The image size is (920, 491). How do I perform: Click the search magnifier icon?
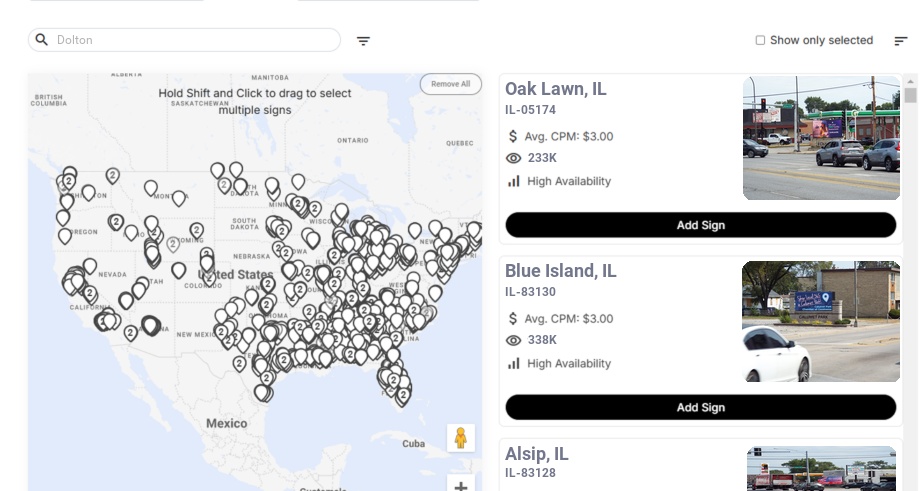coord(42,40)
